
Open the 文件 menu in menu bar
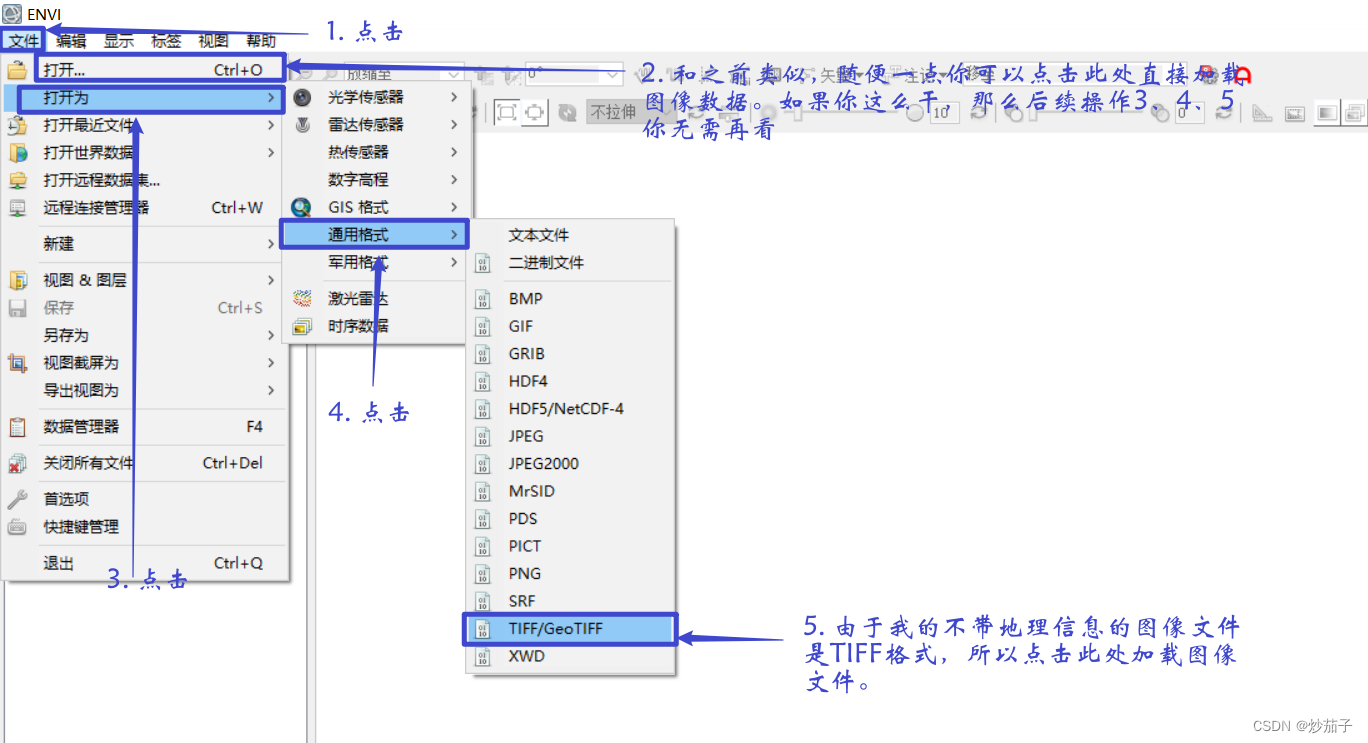(x=23, y=41)
